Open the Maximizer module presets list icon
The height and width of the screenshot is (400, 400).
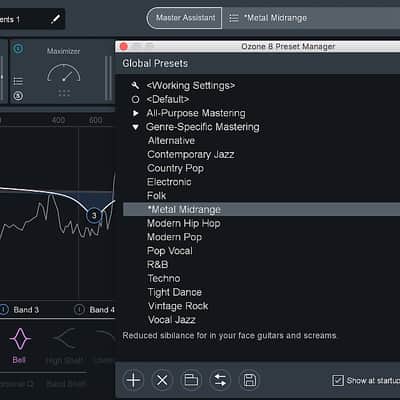click(18, 81)
